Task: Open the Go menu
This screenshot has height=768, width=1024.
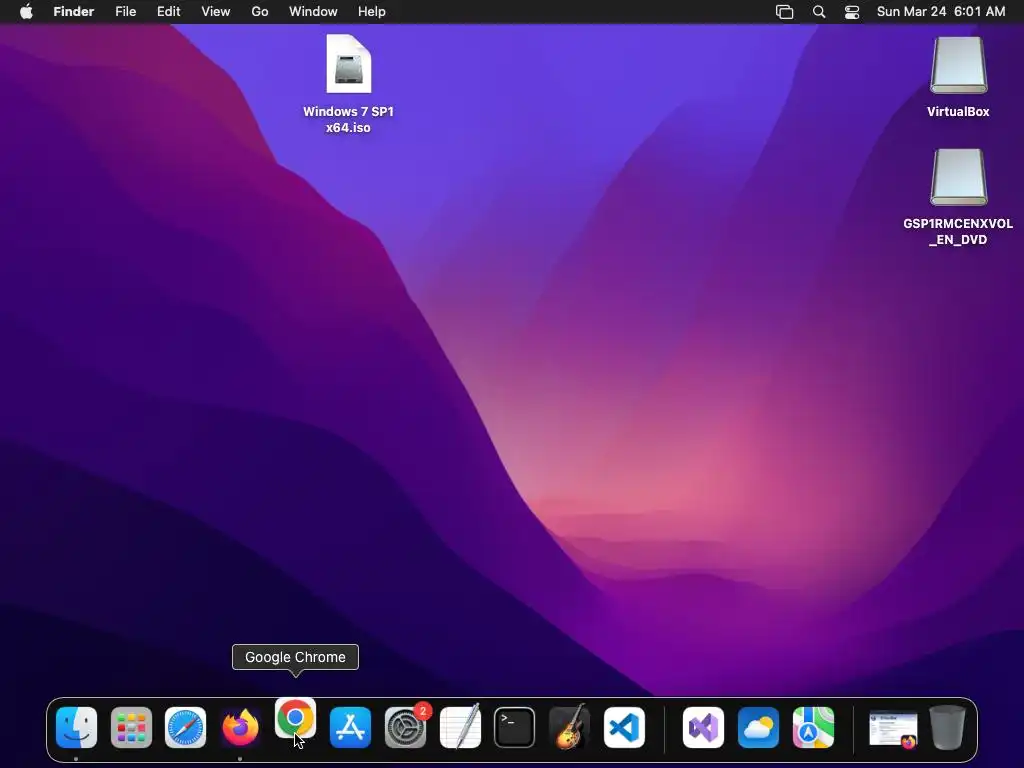Action: [x=260, y=12]
